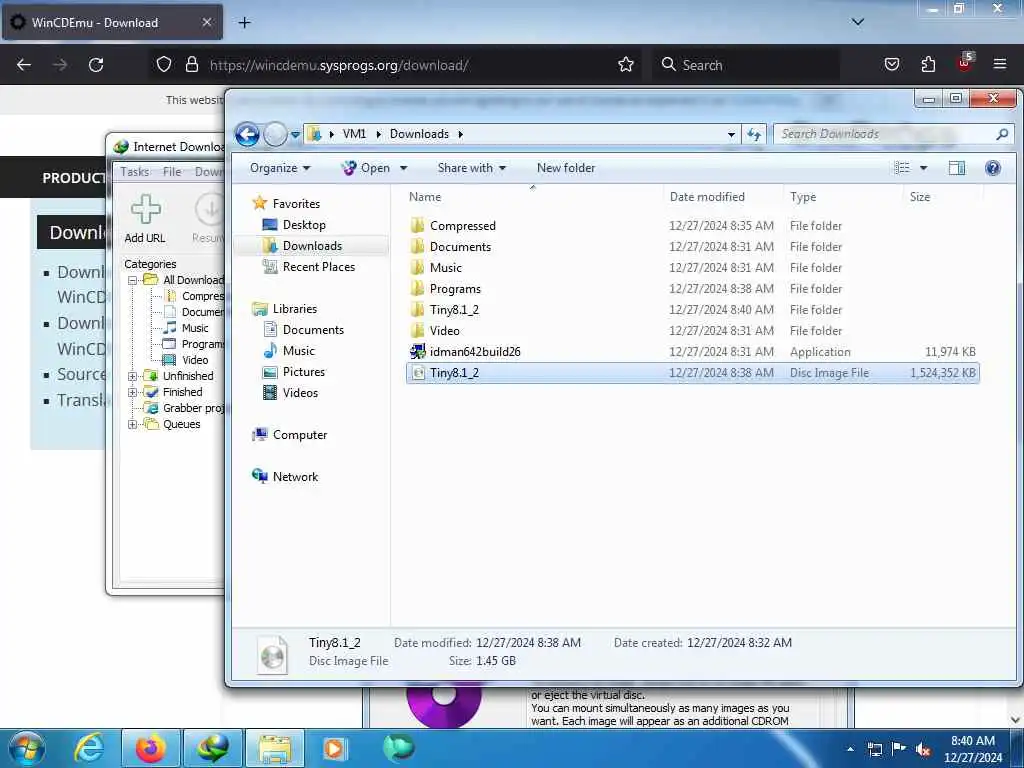Image resolution: width=1024 pixels, height=768 pixels.
Task: Open Documents library
Action: click(x=313, y=330)
